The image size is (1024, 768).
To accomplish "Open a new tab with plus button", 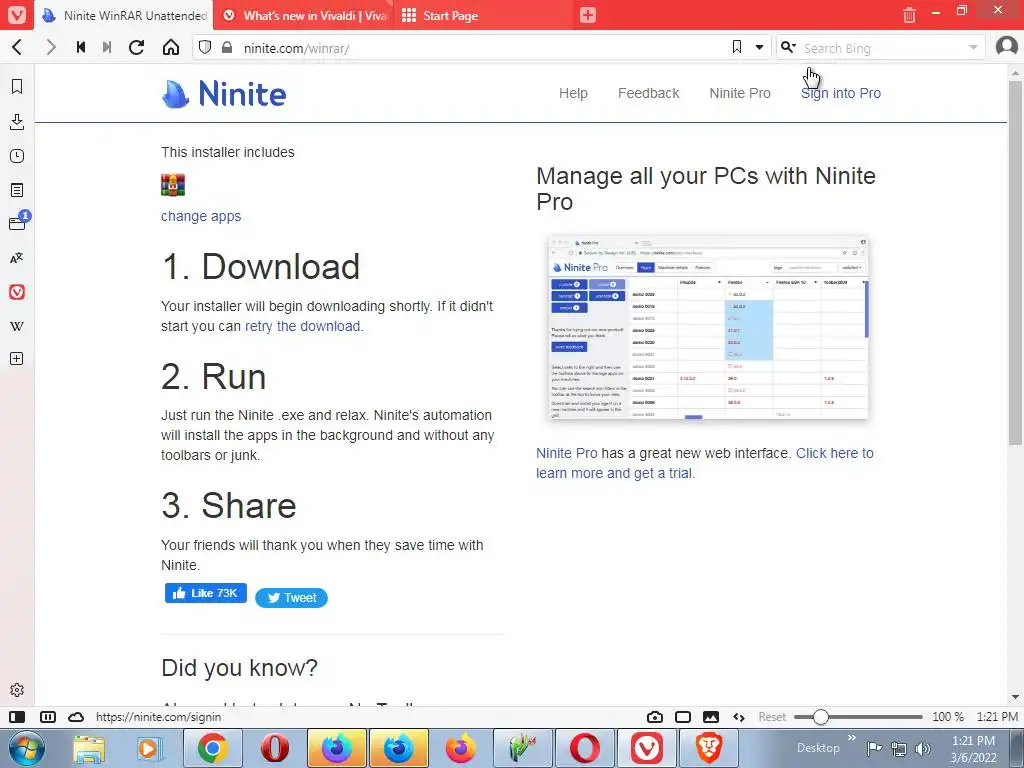I will 588,15.
